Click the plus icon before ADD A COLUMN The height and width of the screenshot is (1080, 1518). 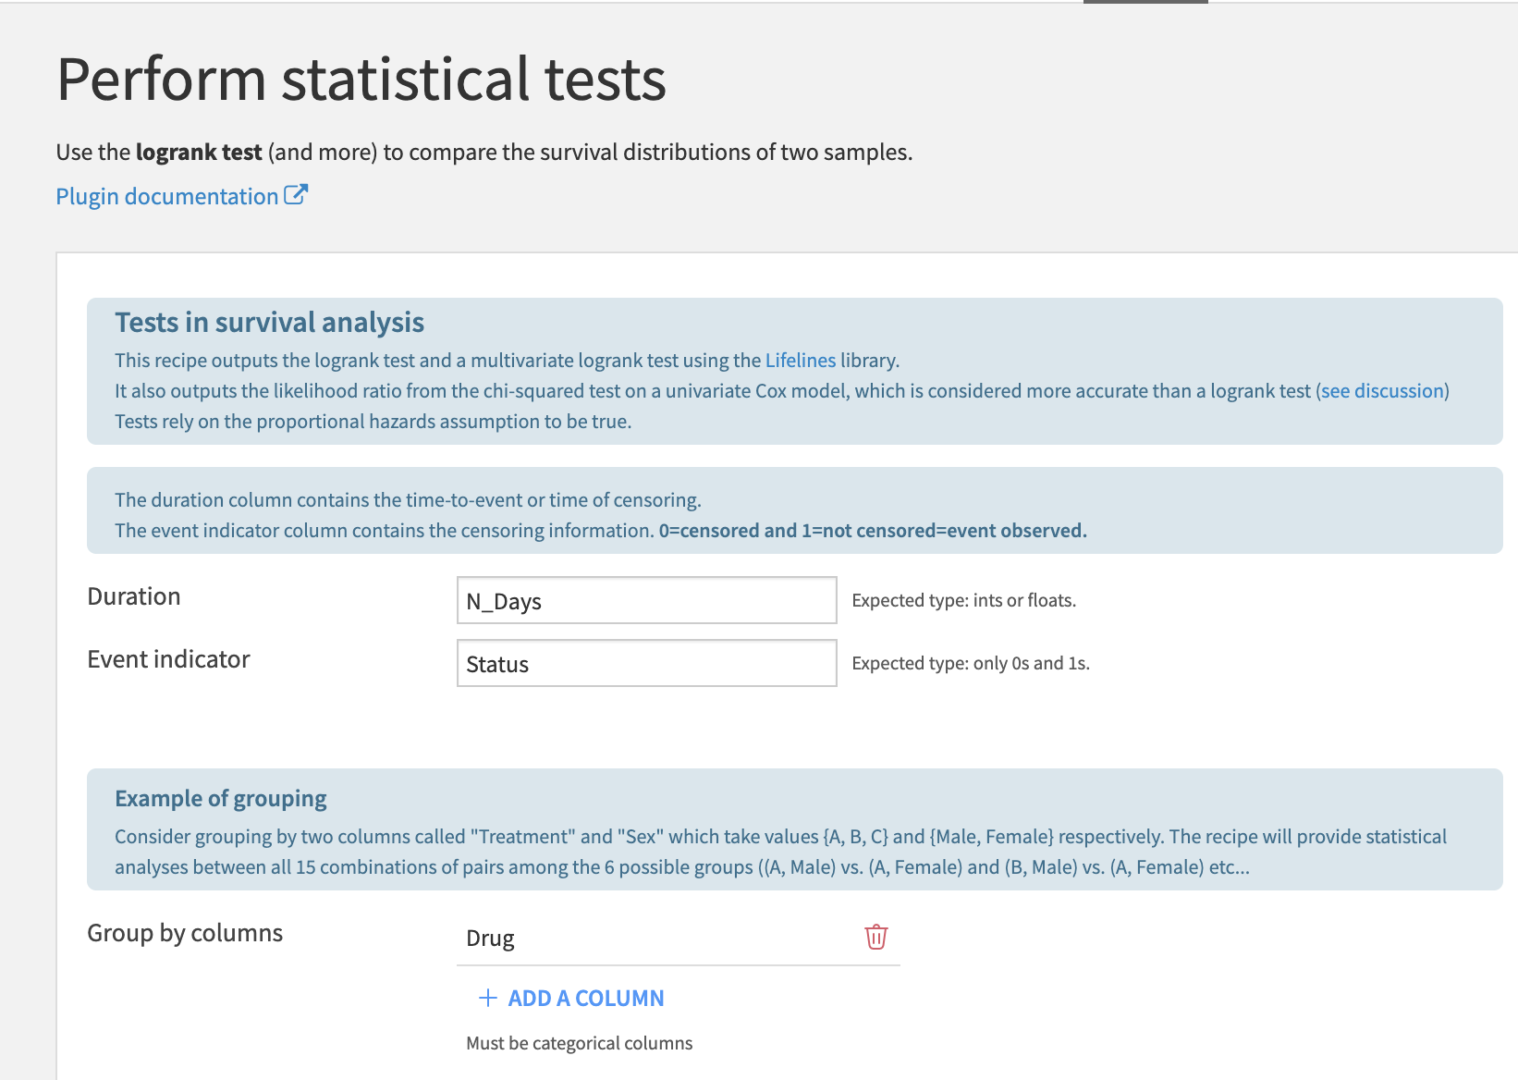(x=487, y=997)
